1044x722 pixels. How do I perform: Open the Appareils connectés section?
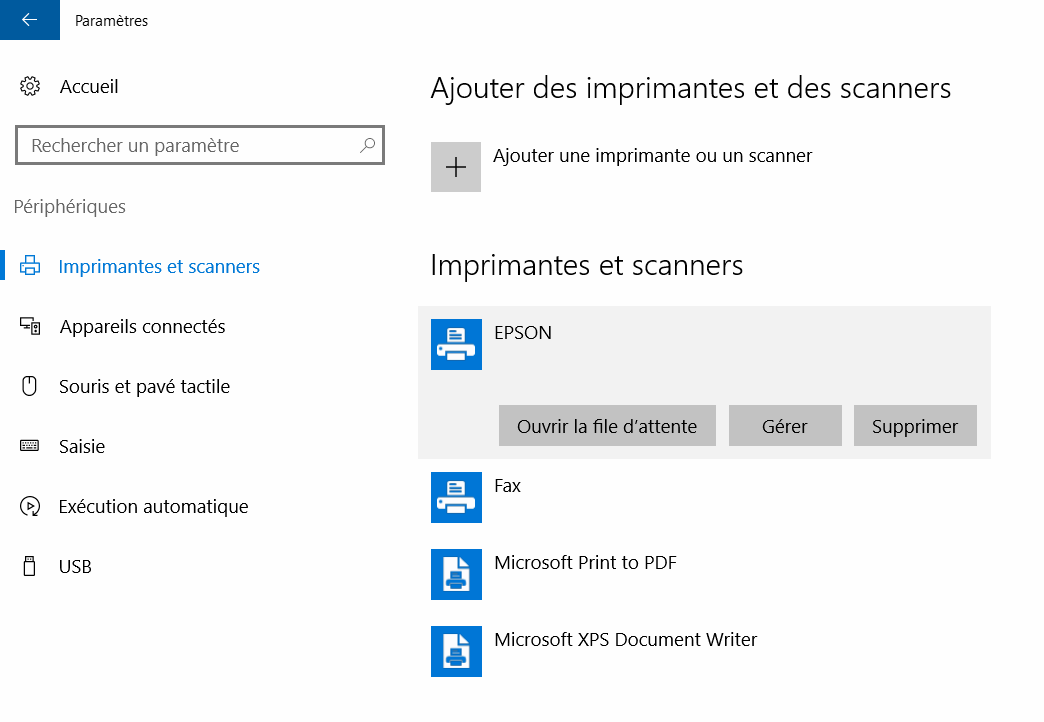[142, 327]
